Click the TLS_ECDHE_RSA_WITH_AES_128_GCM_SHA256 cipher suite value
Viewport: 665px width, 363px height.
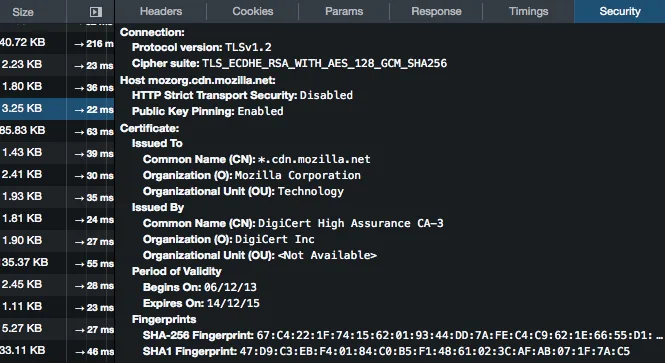coord(324,64)
